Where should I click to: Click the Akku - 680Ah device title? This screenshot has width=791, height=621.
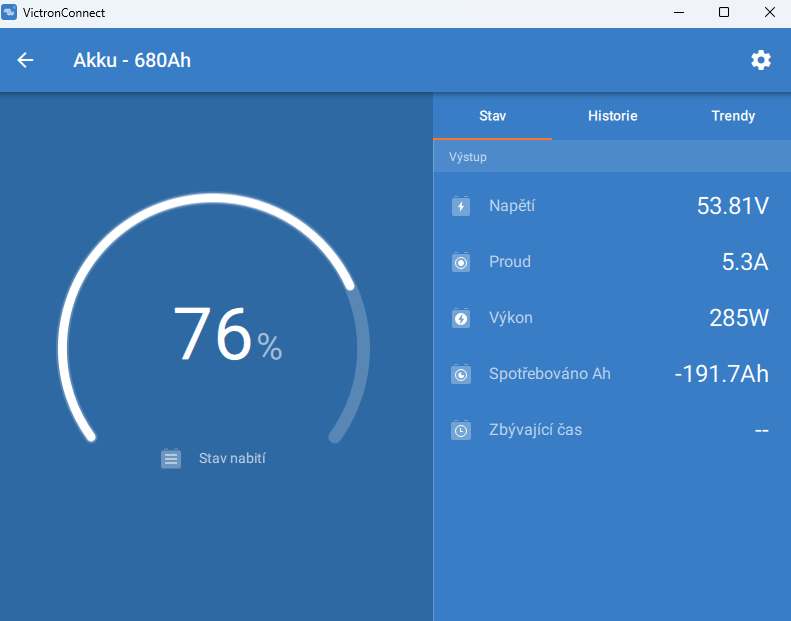[132, 60]
